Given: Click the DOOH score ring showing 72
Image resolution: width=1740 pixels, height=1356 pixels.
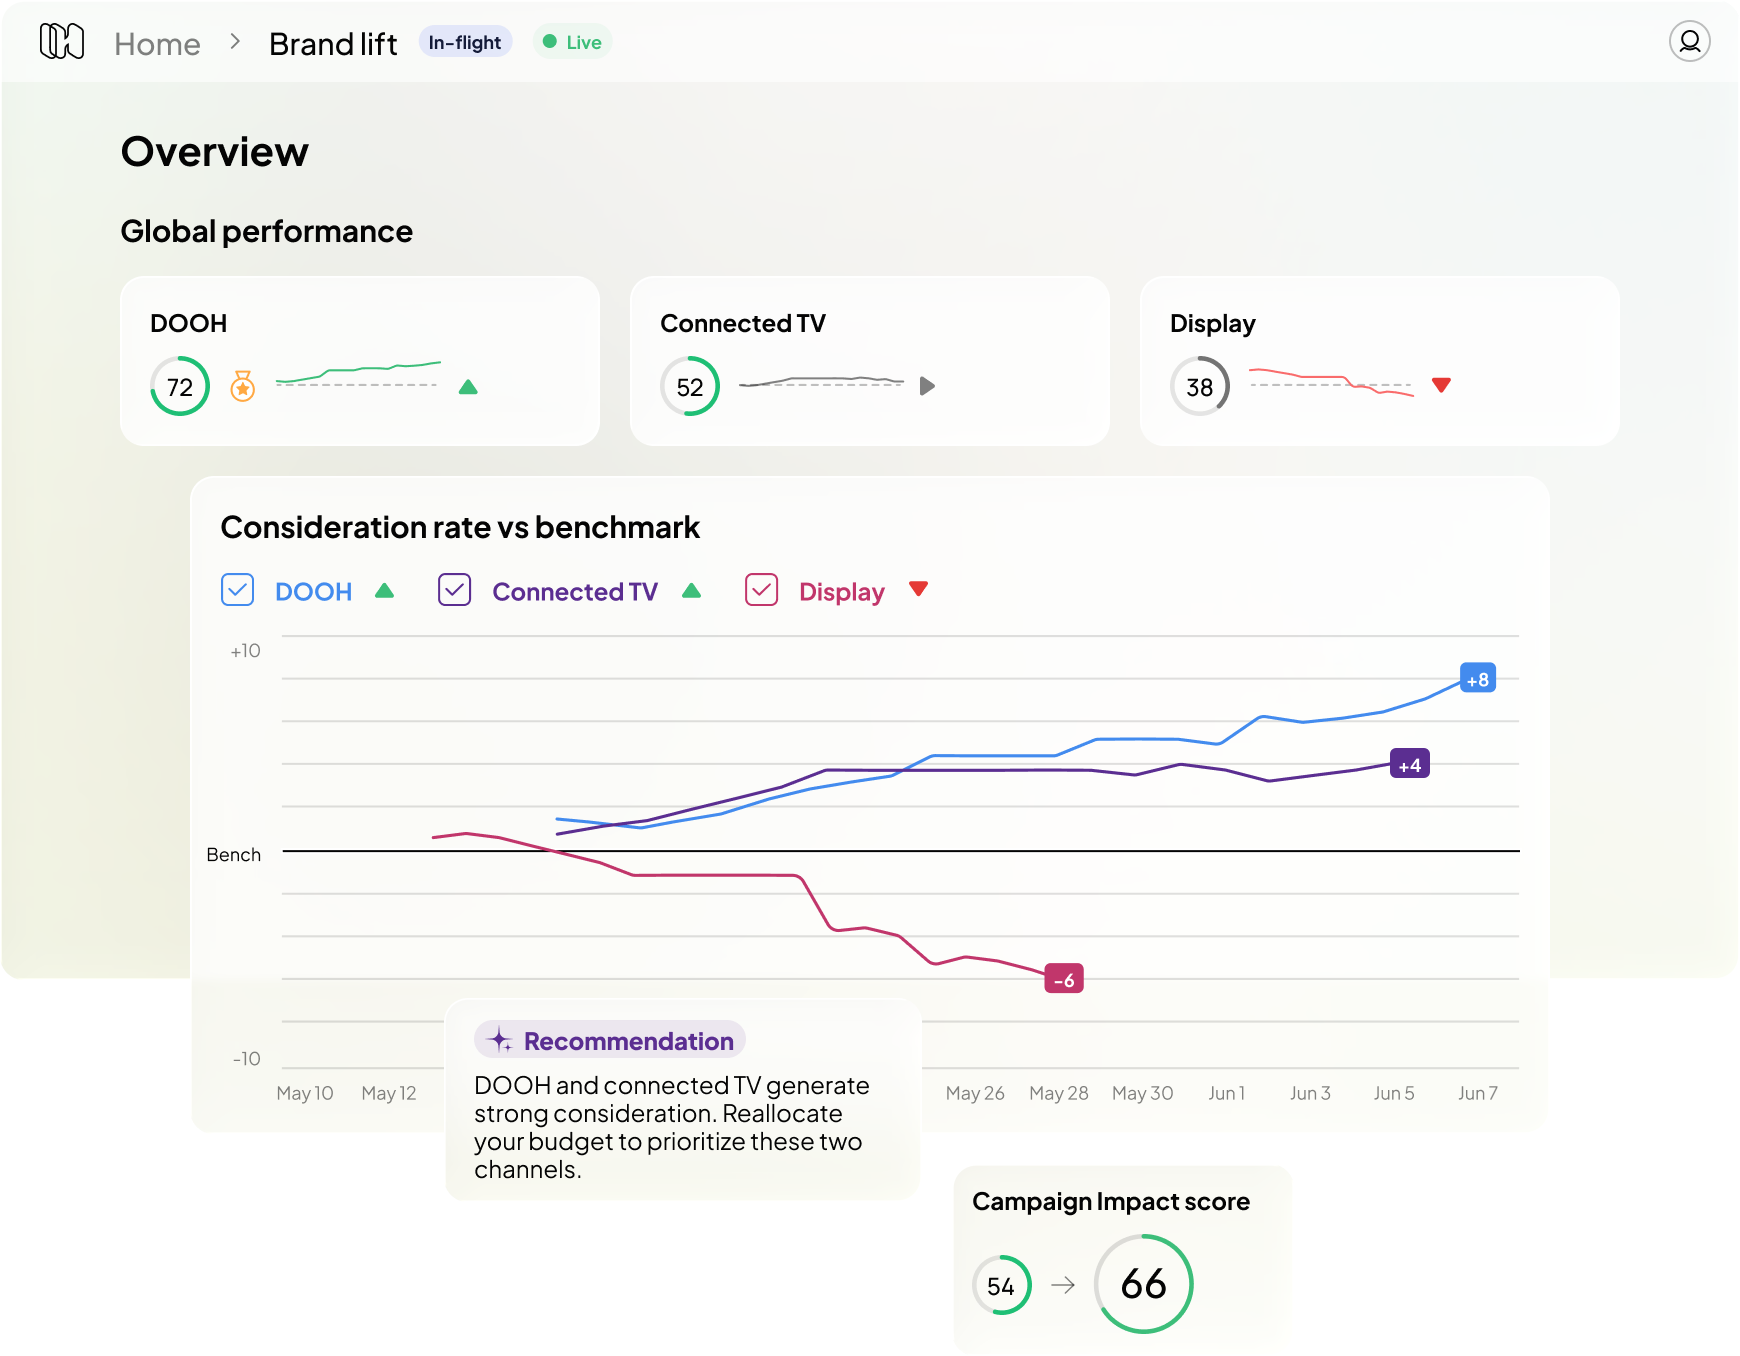Looking at the screenshot, I should tap(180, 387).
